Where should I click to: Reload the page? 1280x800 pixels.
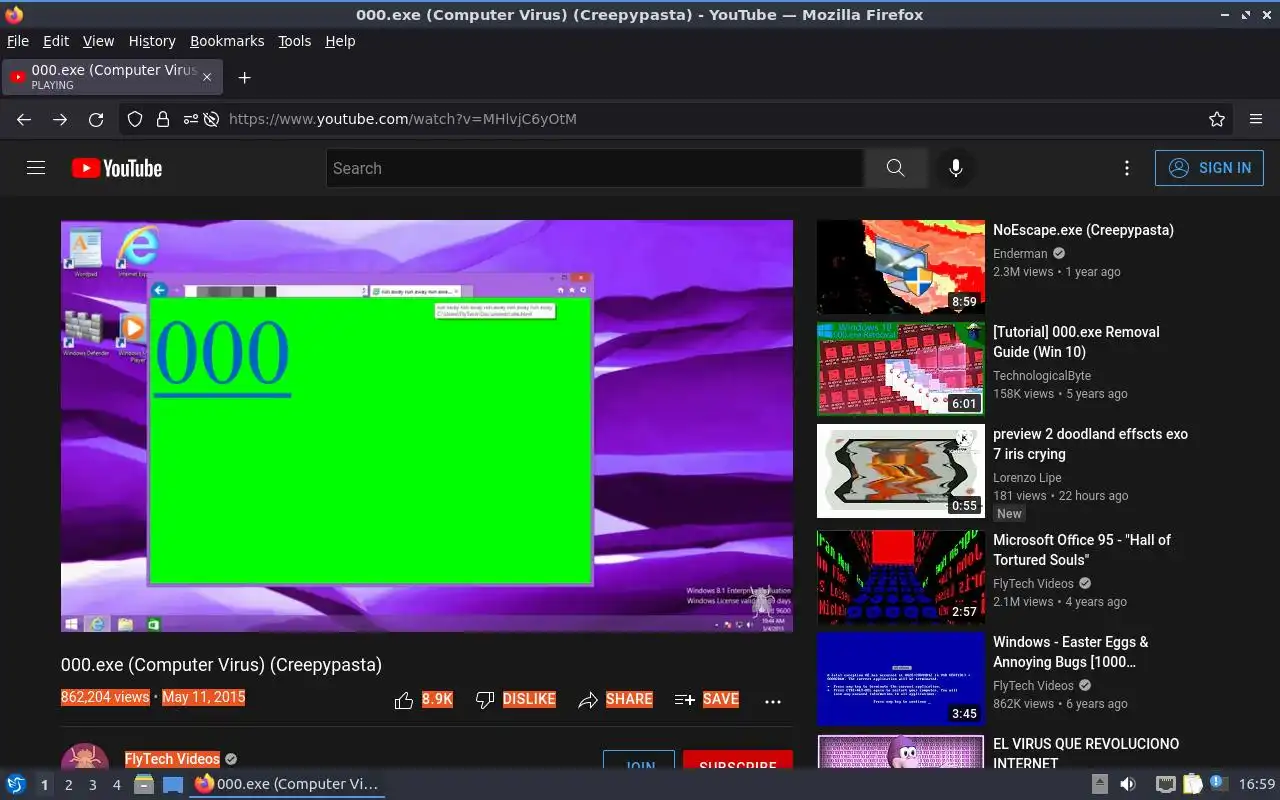(x=96, y=119)
